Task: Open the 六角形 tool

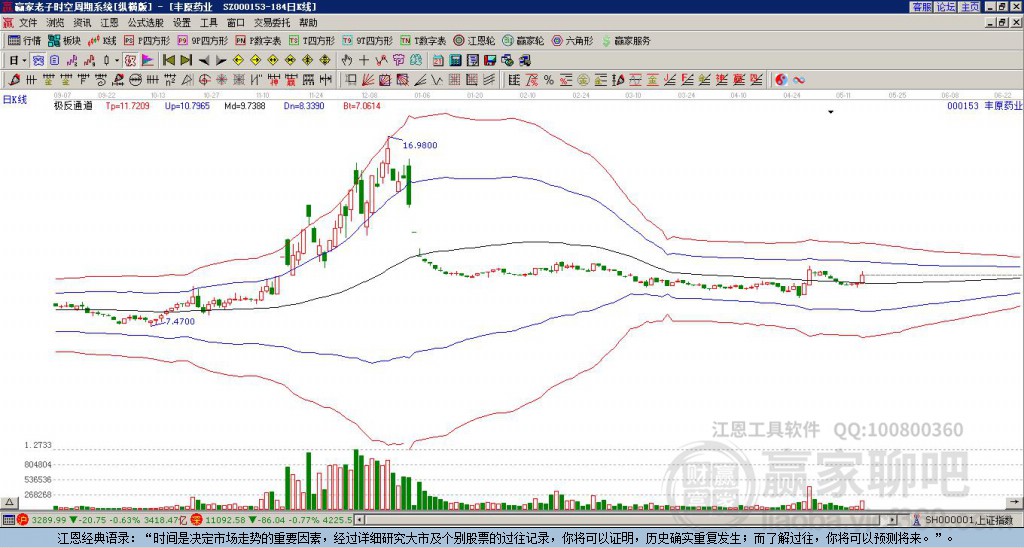Action: click(x=573, y=41)
